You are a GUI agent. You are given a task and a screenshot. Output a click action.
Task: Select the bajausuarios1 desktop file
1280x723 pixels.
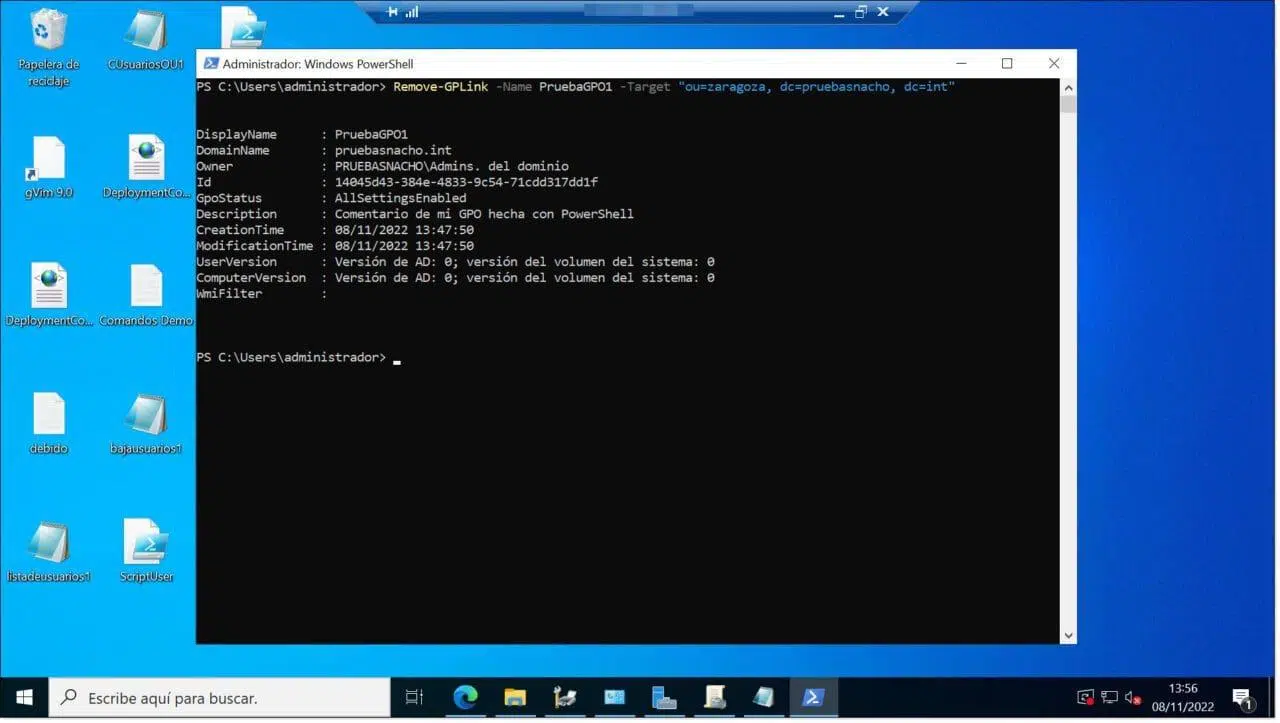(146, 415)
